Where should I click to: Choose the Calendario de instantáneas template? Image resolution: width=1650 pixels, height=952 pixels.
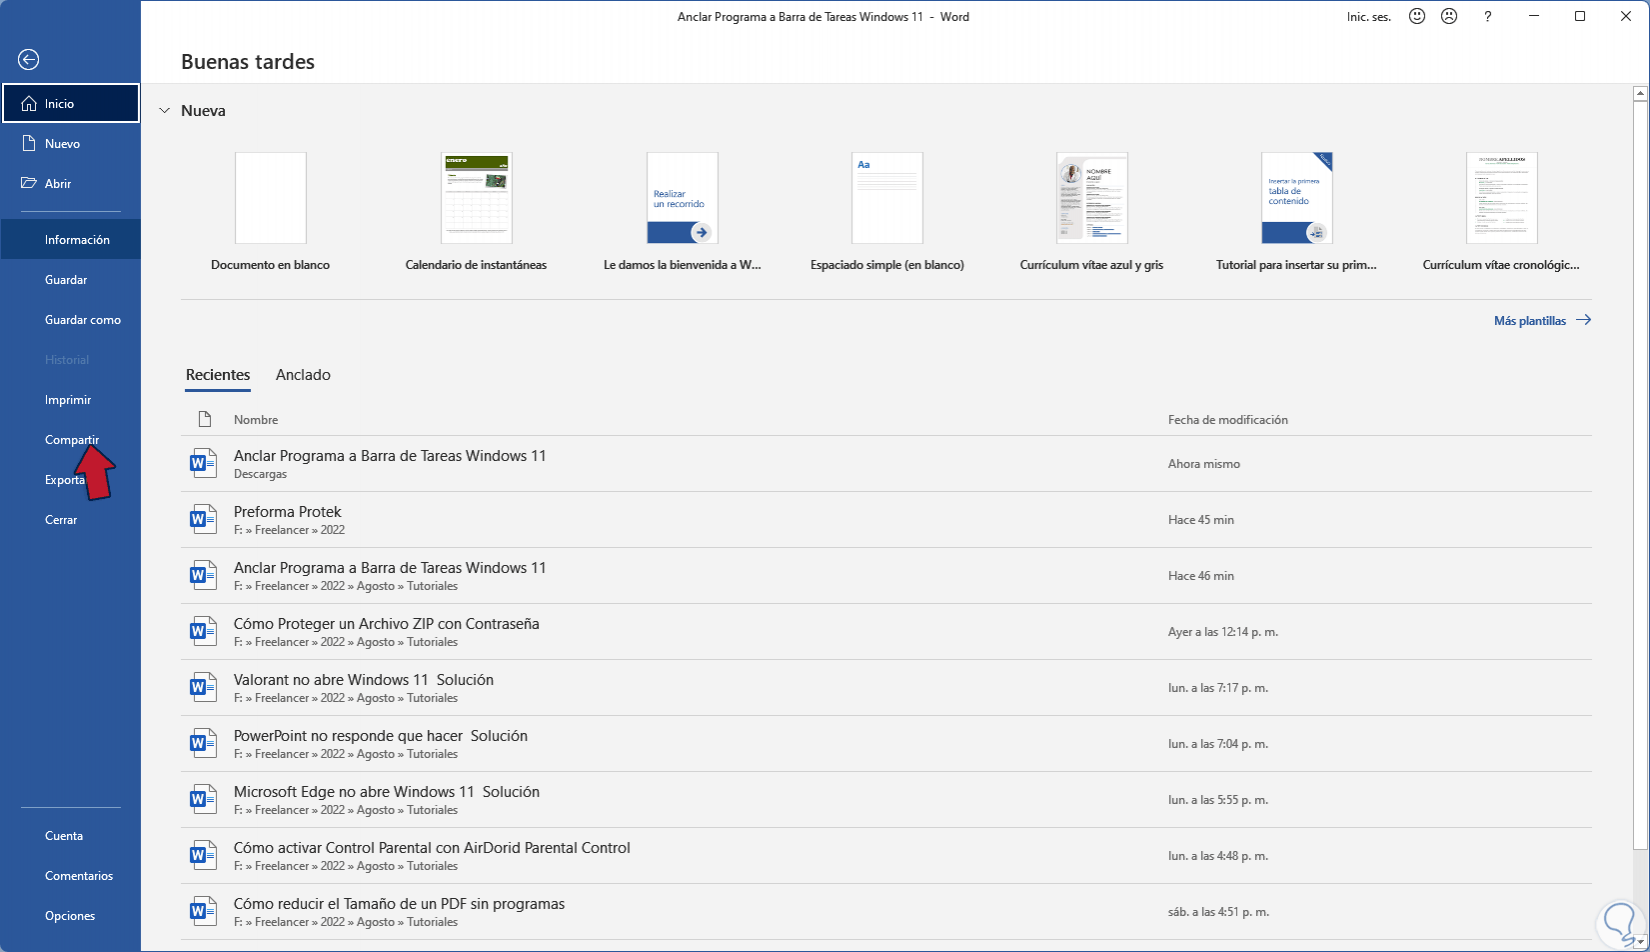[x=476, y=211]
